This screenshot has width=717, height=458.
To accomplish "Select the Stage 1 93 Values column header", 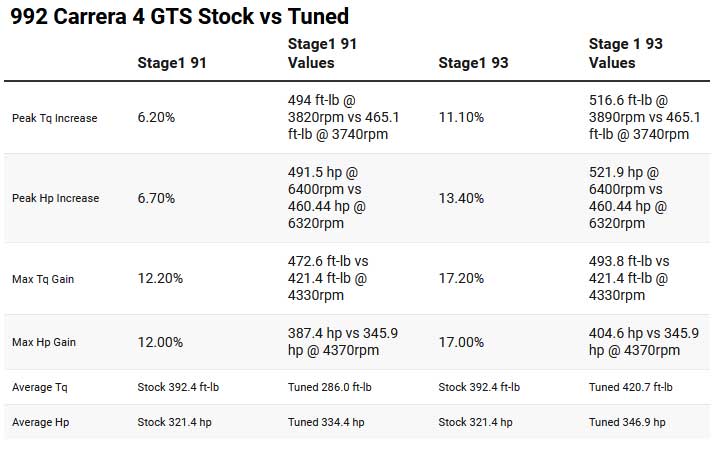I will pos(626,53).
